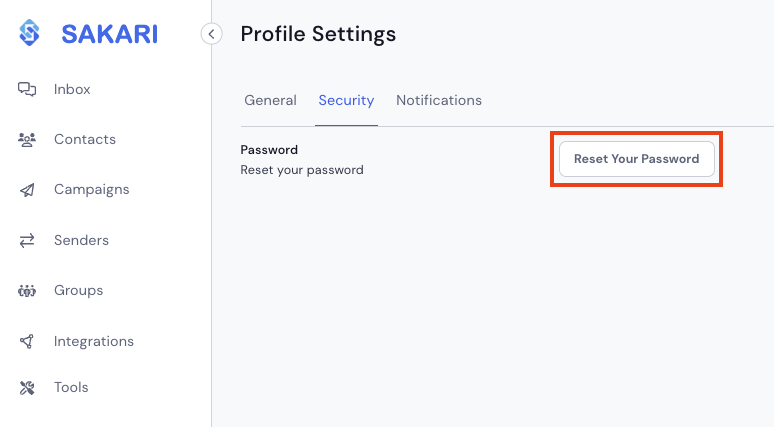This screenshot has width=774, height=427.
Task: Open the Contacts menu label
Action: (85, 139)
